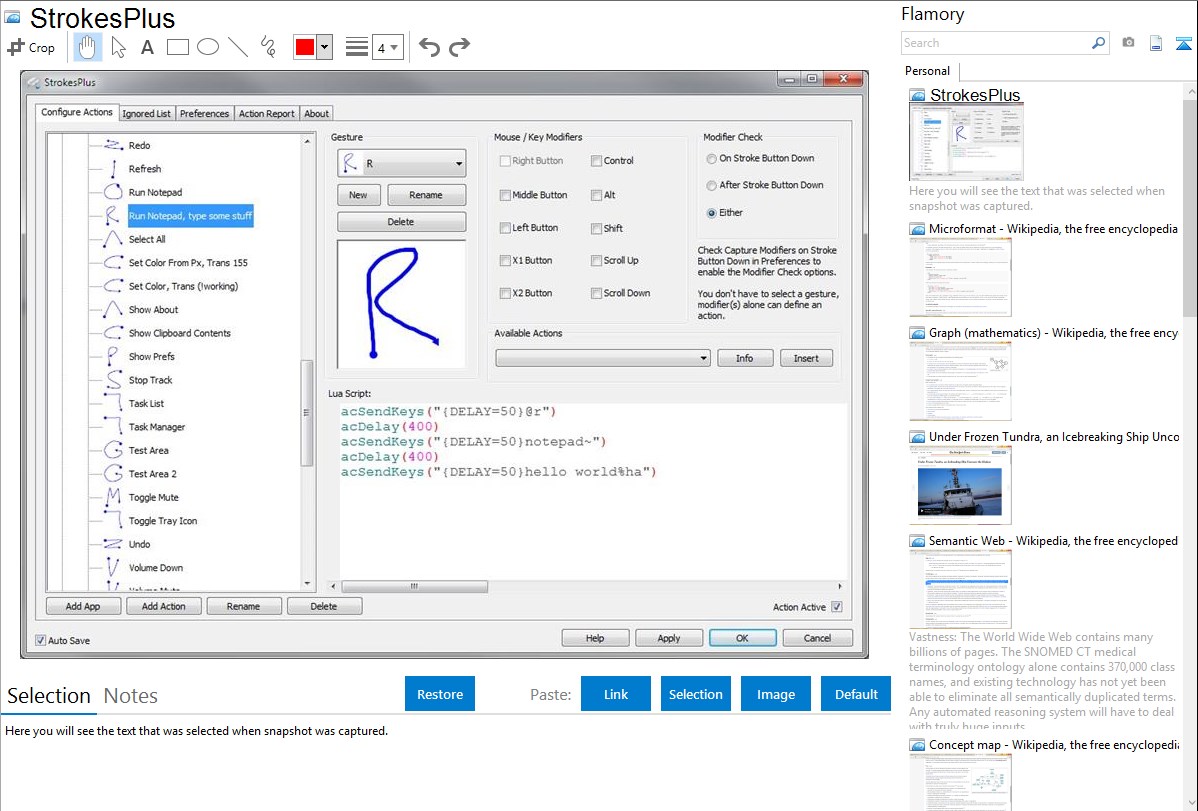The width and height of the screenshot is (1198, 811).
Task: Click the gesture icon beside Run Notepad
Action: pos(113,192)
